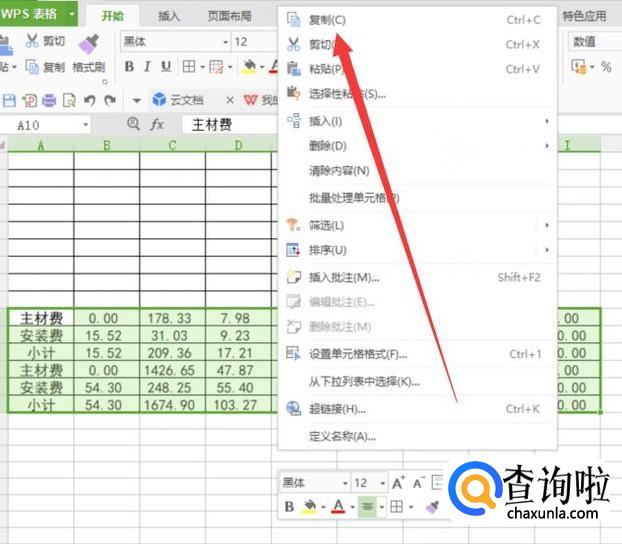
Task: Open Hyperlink (超链接) dialog
Action: (x=415, y=409)
